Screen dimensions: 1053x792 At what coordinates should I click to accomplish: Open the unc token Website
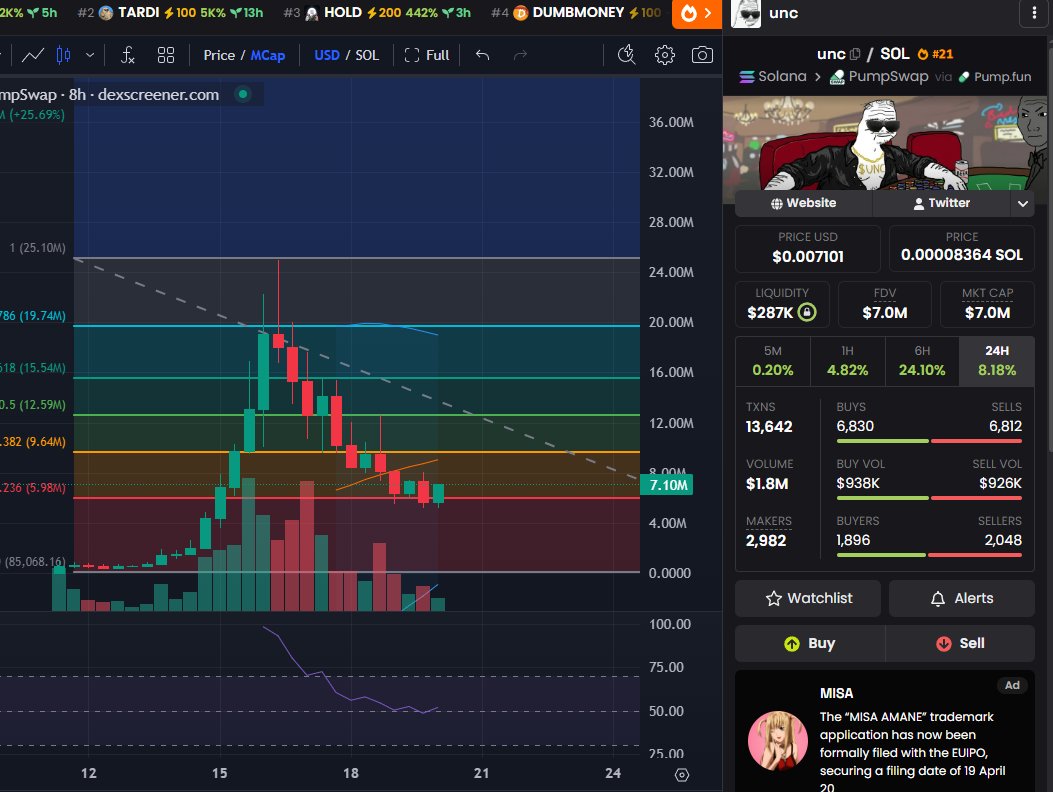pyautogui.click(x=803, y=203)
